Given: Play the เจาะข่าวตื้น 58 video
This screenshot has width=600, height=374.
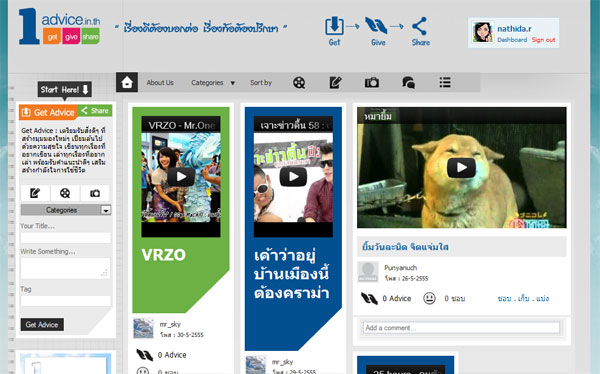Looking at the screenshot, I should tap(293, 176).
